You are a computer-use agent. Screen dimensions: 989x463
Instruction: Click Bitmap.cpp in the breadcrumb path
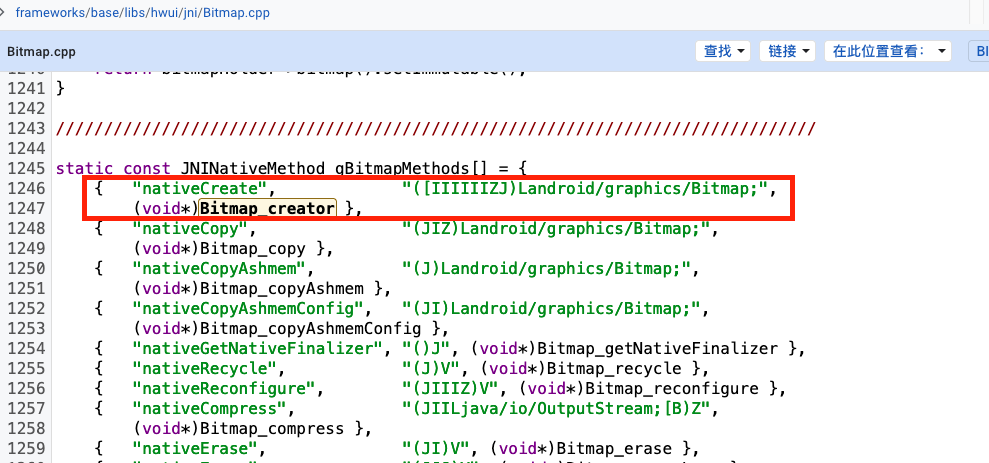click(237, 12)
